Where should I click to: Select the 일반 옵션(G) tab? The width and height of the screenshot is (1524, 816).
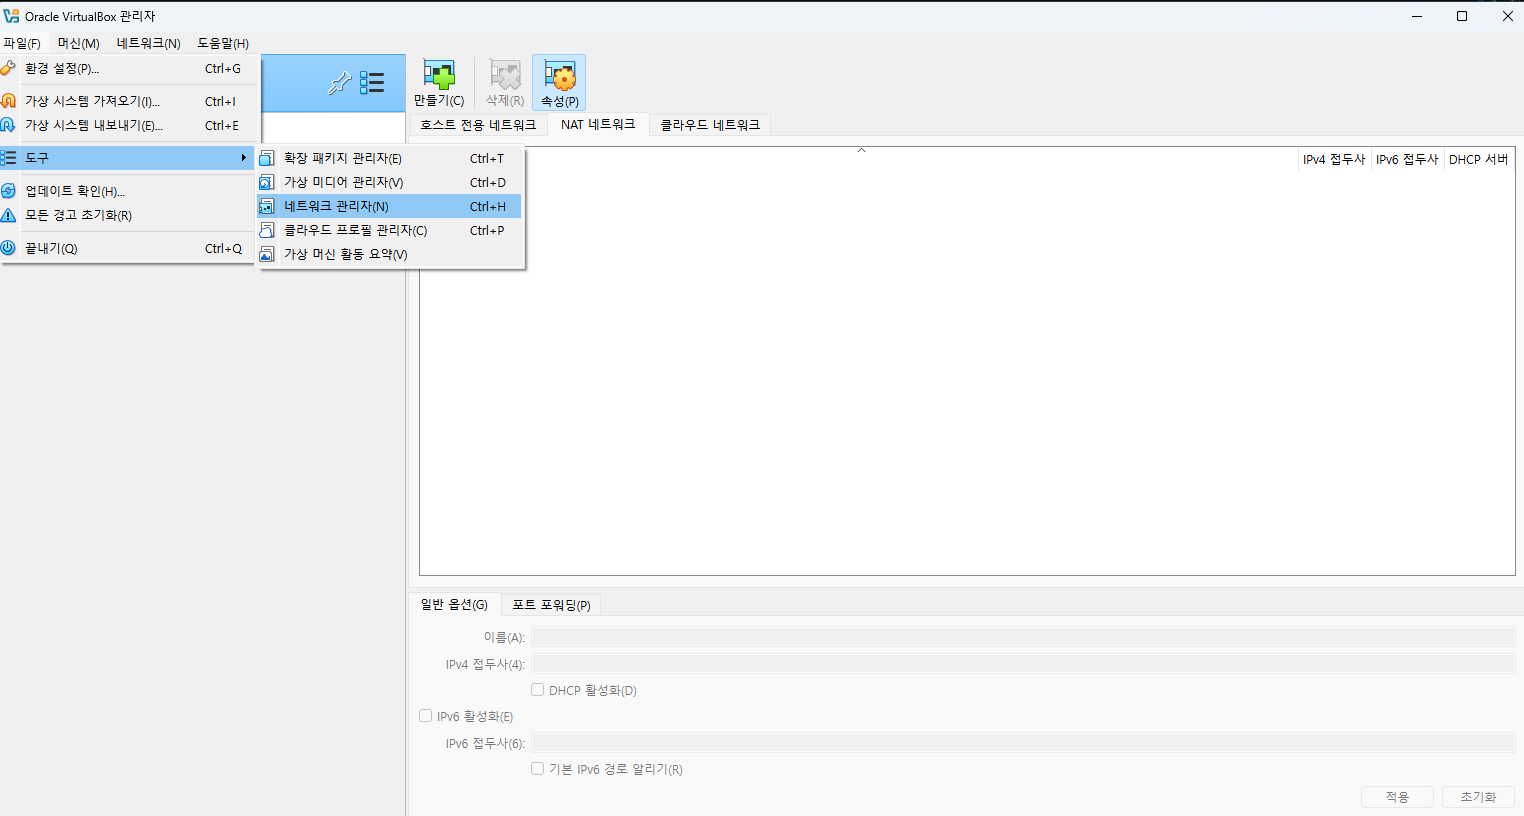pyautogui.click(x=454, y=604)
